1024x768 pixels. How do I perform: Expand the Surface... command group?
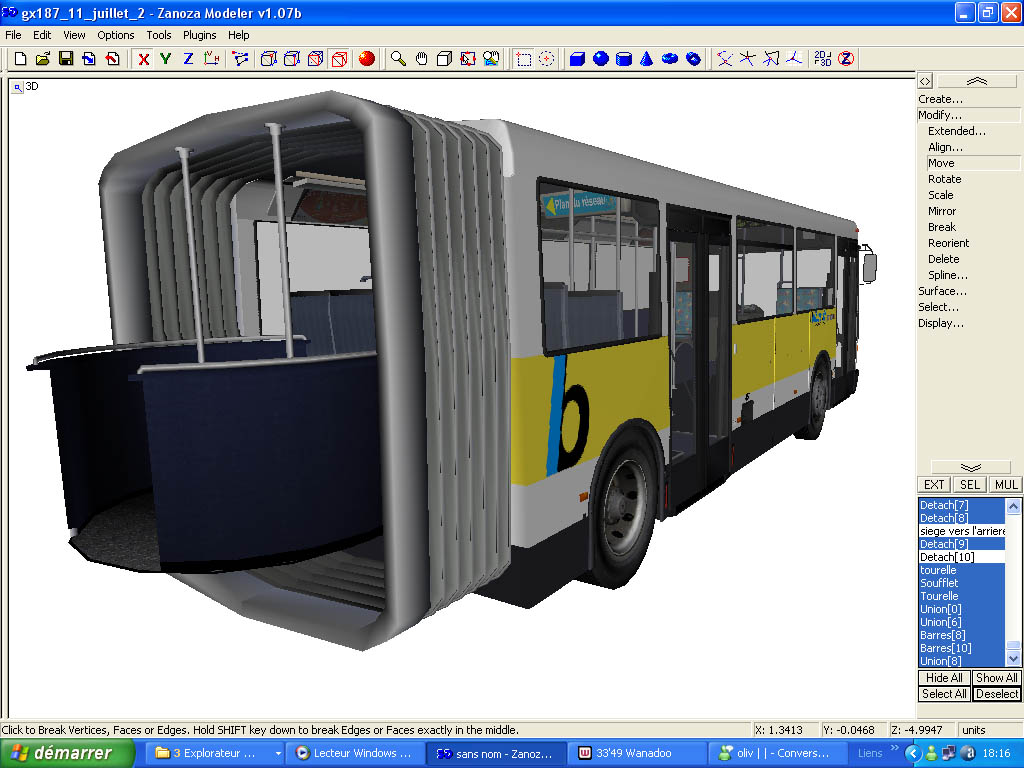(943, 291)
